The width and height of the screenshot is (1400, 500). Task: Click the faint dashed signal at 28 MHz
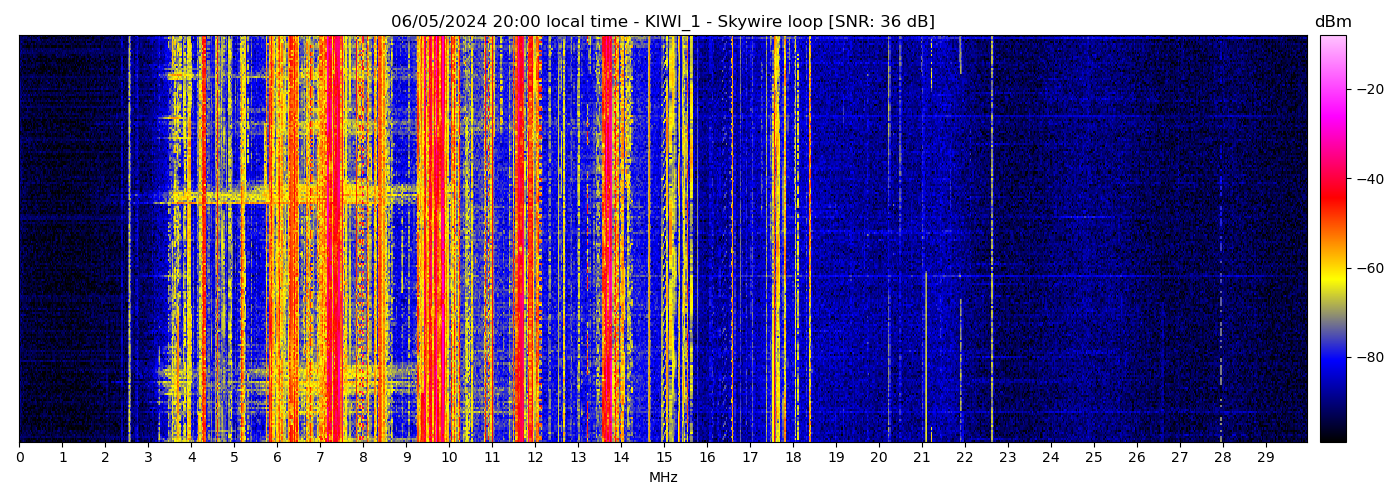point(1221,300)
